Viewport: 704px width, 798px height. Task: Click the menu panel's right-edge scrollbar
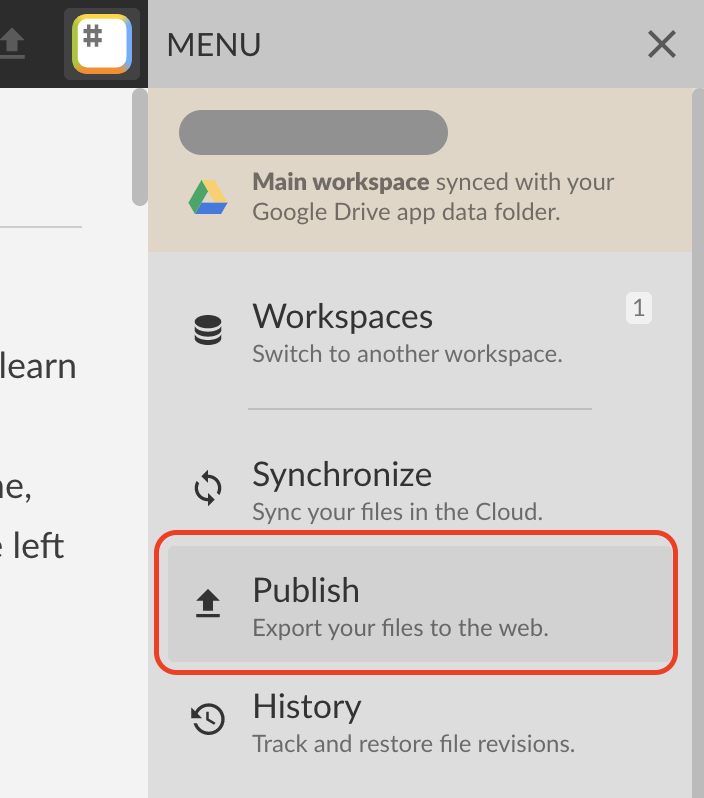(698, 443)
